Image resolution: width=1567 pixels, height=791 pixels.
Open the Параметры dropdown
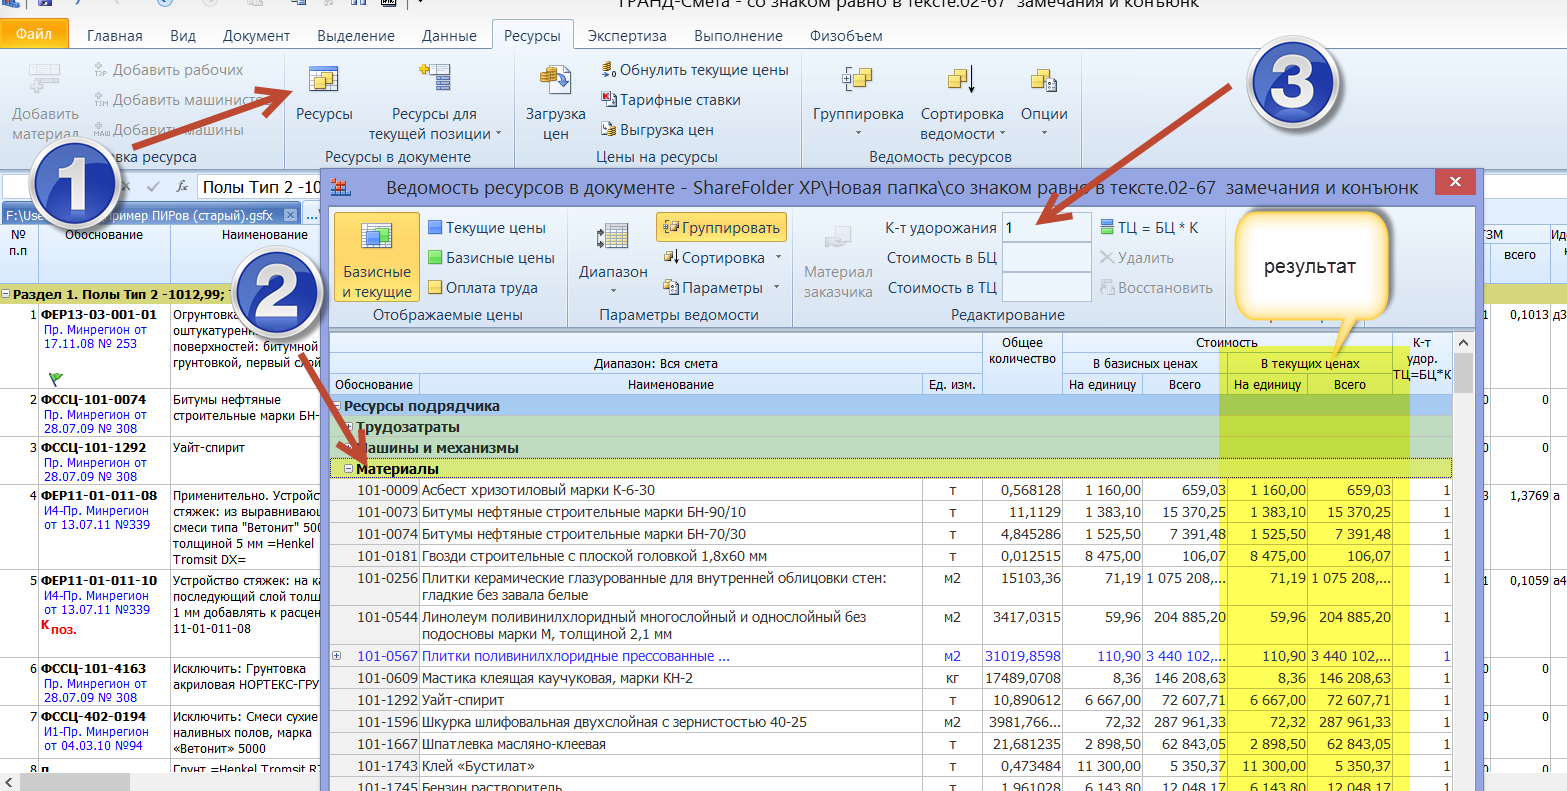coord(721,288)
